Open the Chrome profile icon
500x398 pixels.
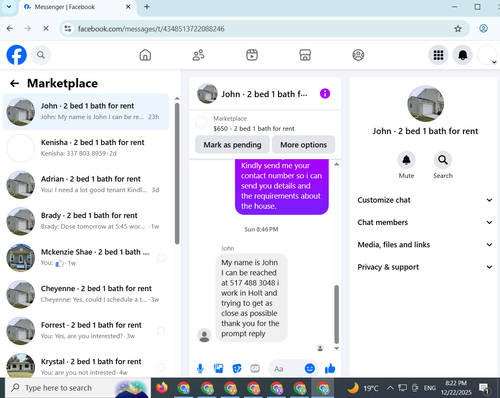(x=483, y=29)
